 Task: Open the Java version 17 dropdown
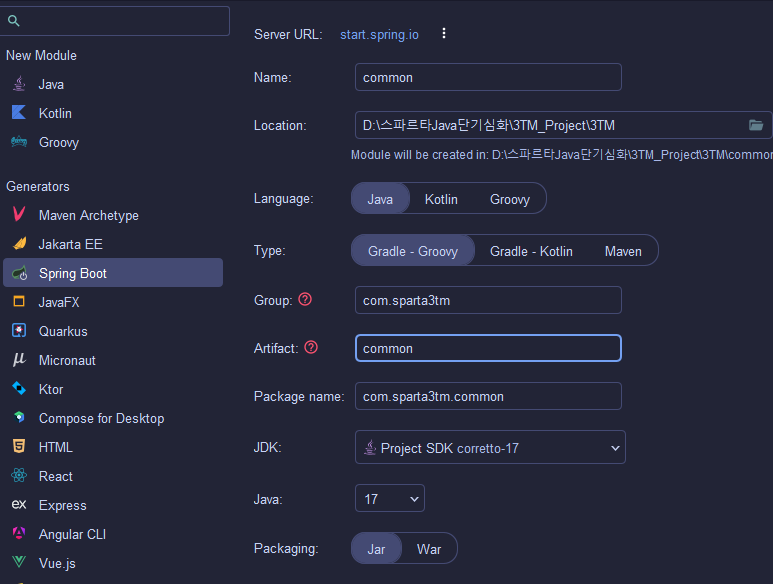click(389, 499)
